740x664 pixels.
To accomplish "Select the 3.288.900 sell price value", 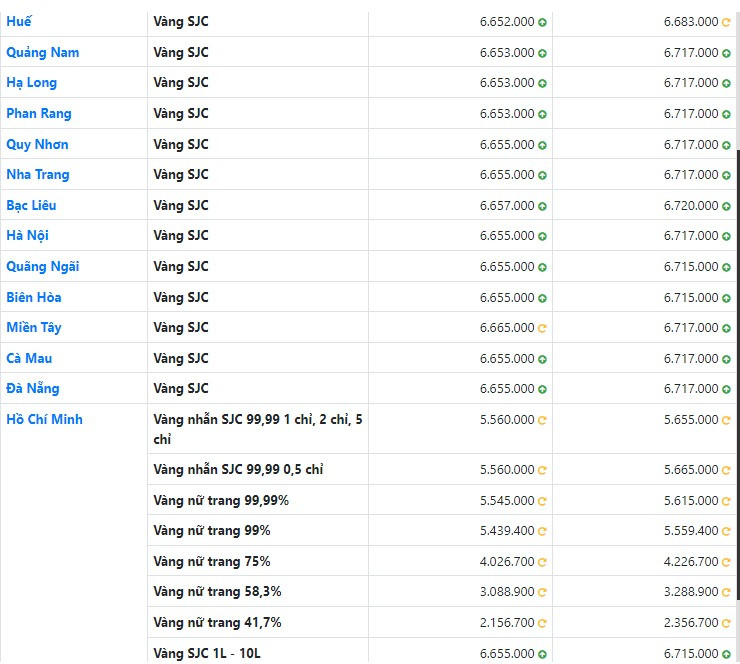I will 691,592.
